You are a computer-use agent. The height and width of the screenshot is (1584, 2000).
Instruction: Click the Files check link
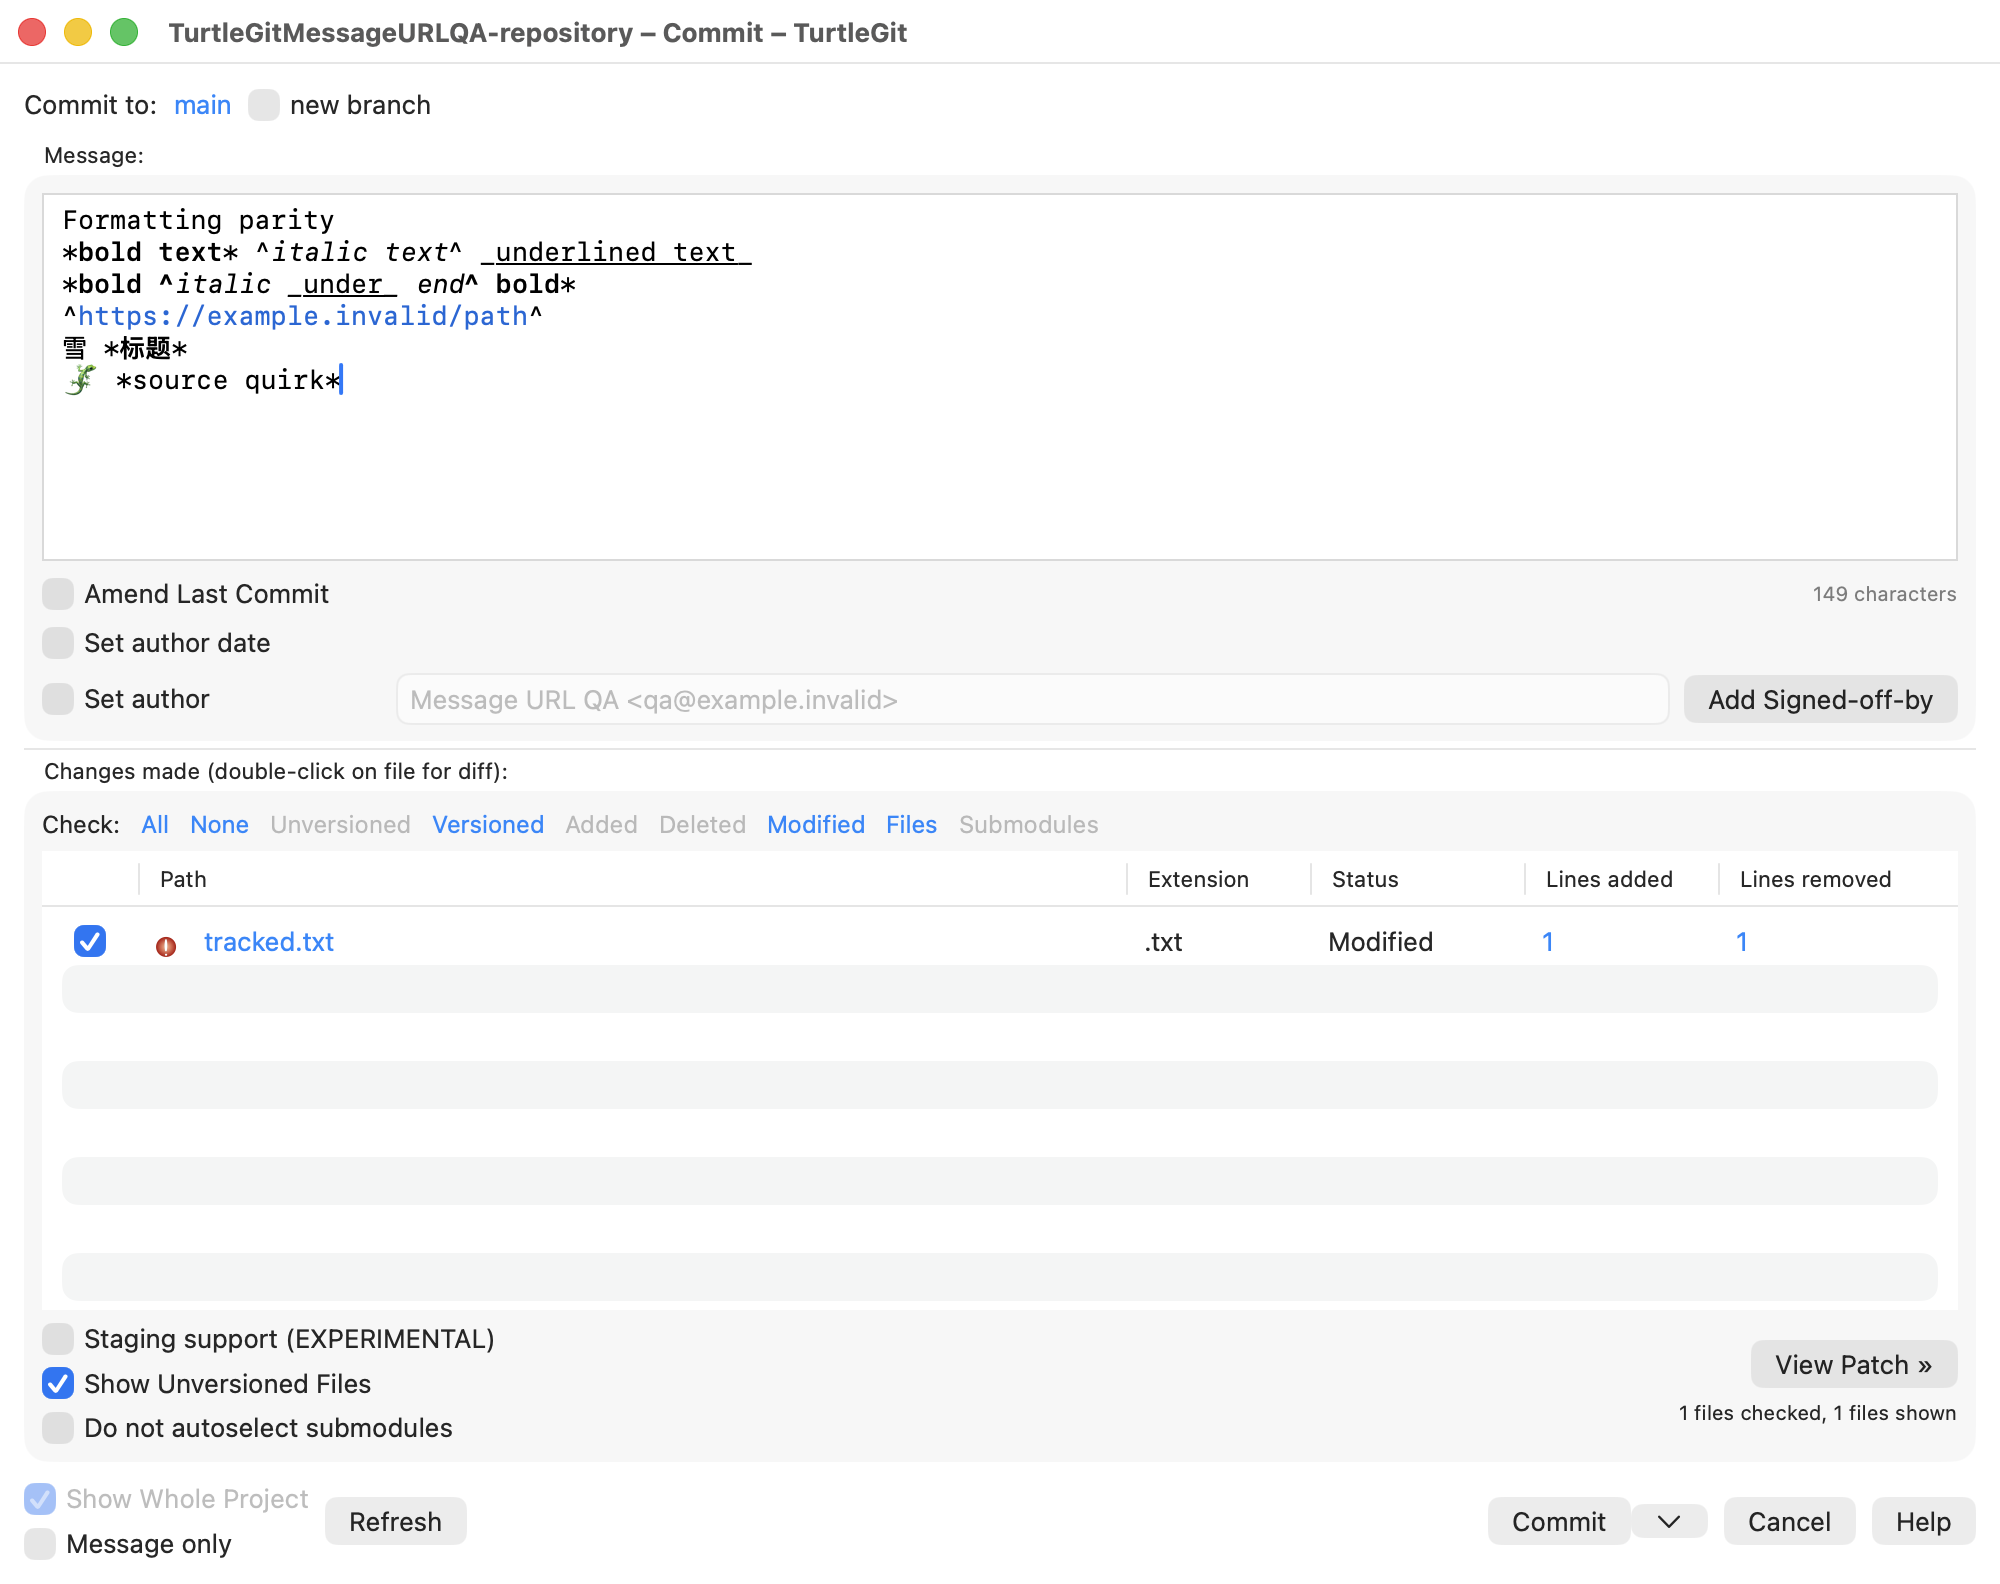click(x=911, y=824)
